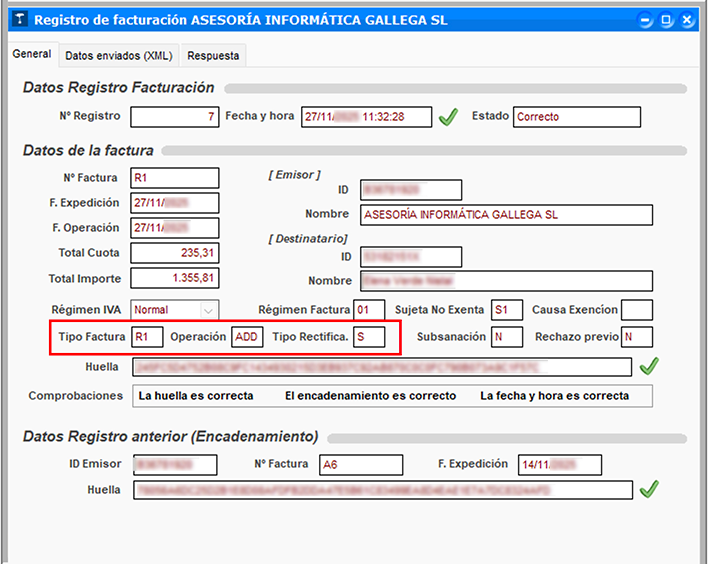This screenshot has width=708, height=564.
Task: Open the Respuesta tab
Action: [x=213, y=56]
